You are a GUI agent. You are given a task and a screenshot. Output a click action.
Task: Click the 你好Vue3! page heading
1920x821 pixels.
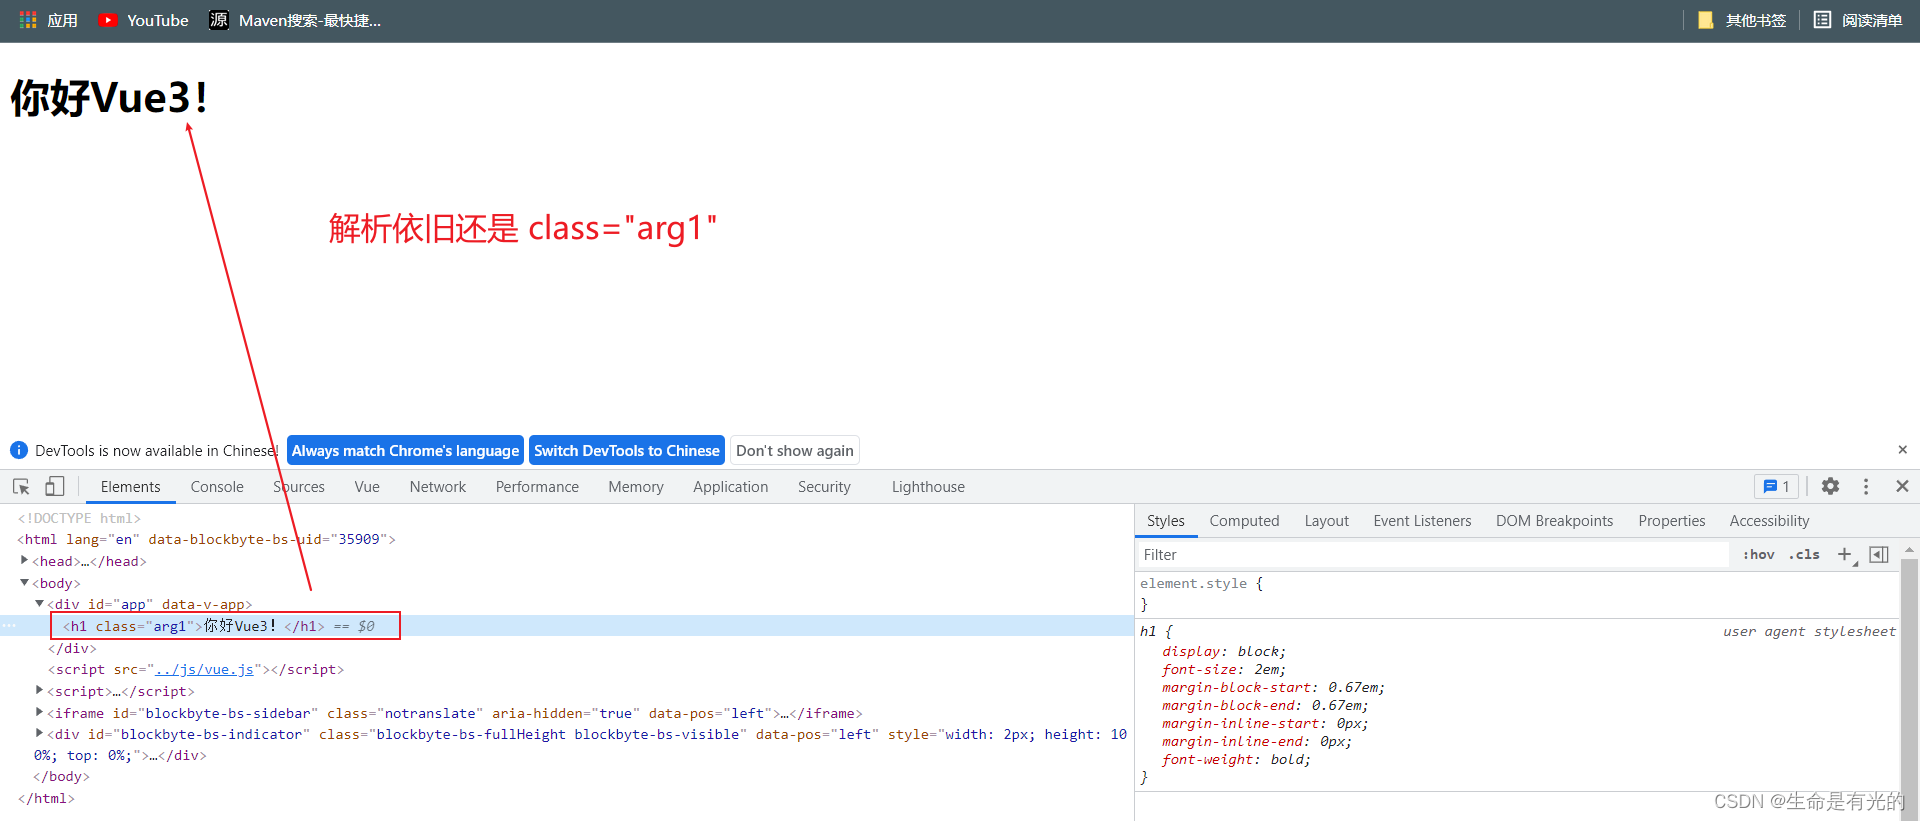(109, 98)
